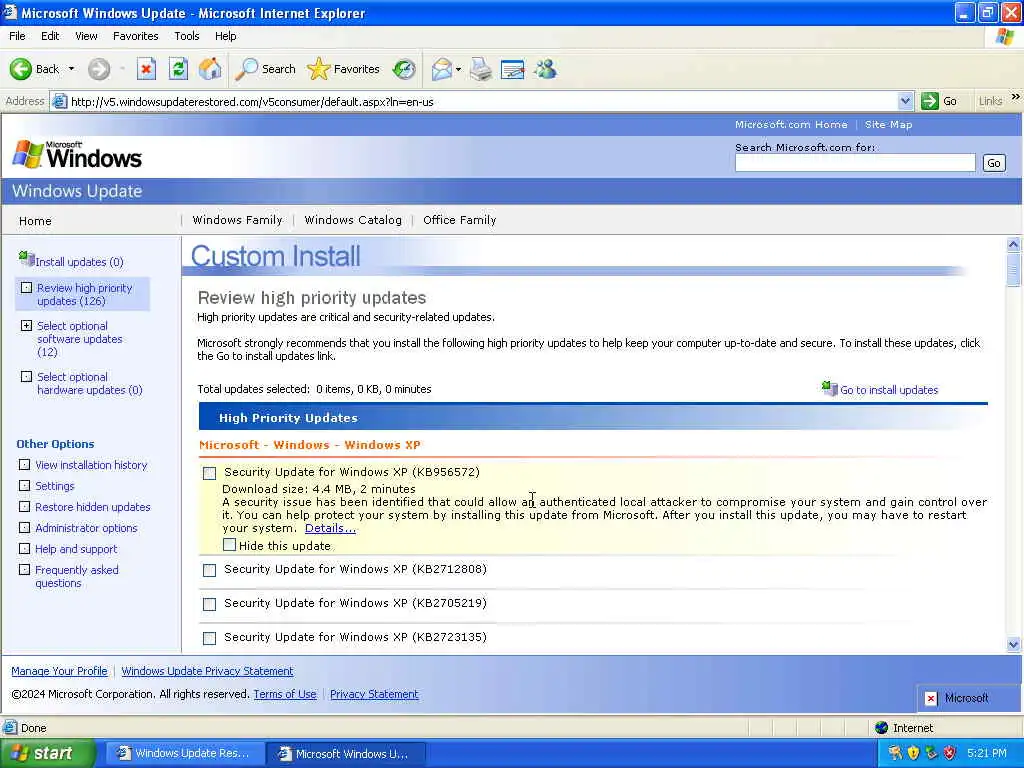Click the Details... link
Screen dimensions: 1024x768
click(330, 528)
